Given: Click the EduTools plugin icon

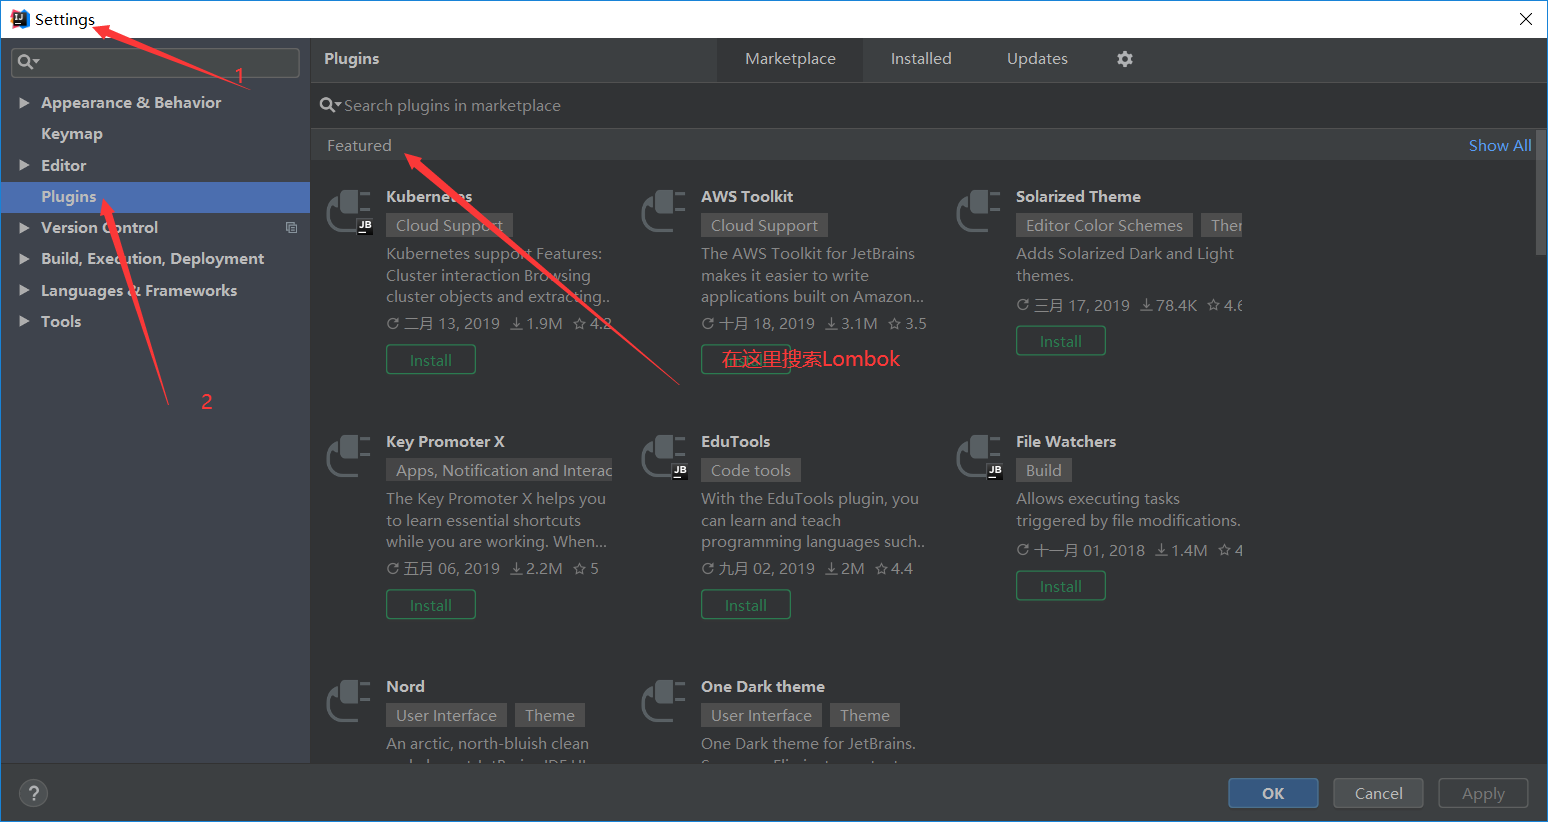Looking at the screenshot, I should coord(664,456).
